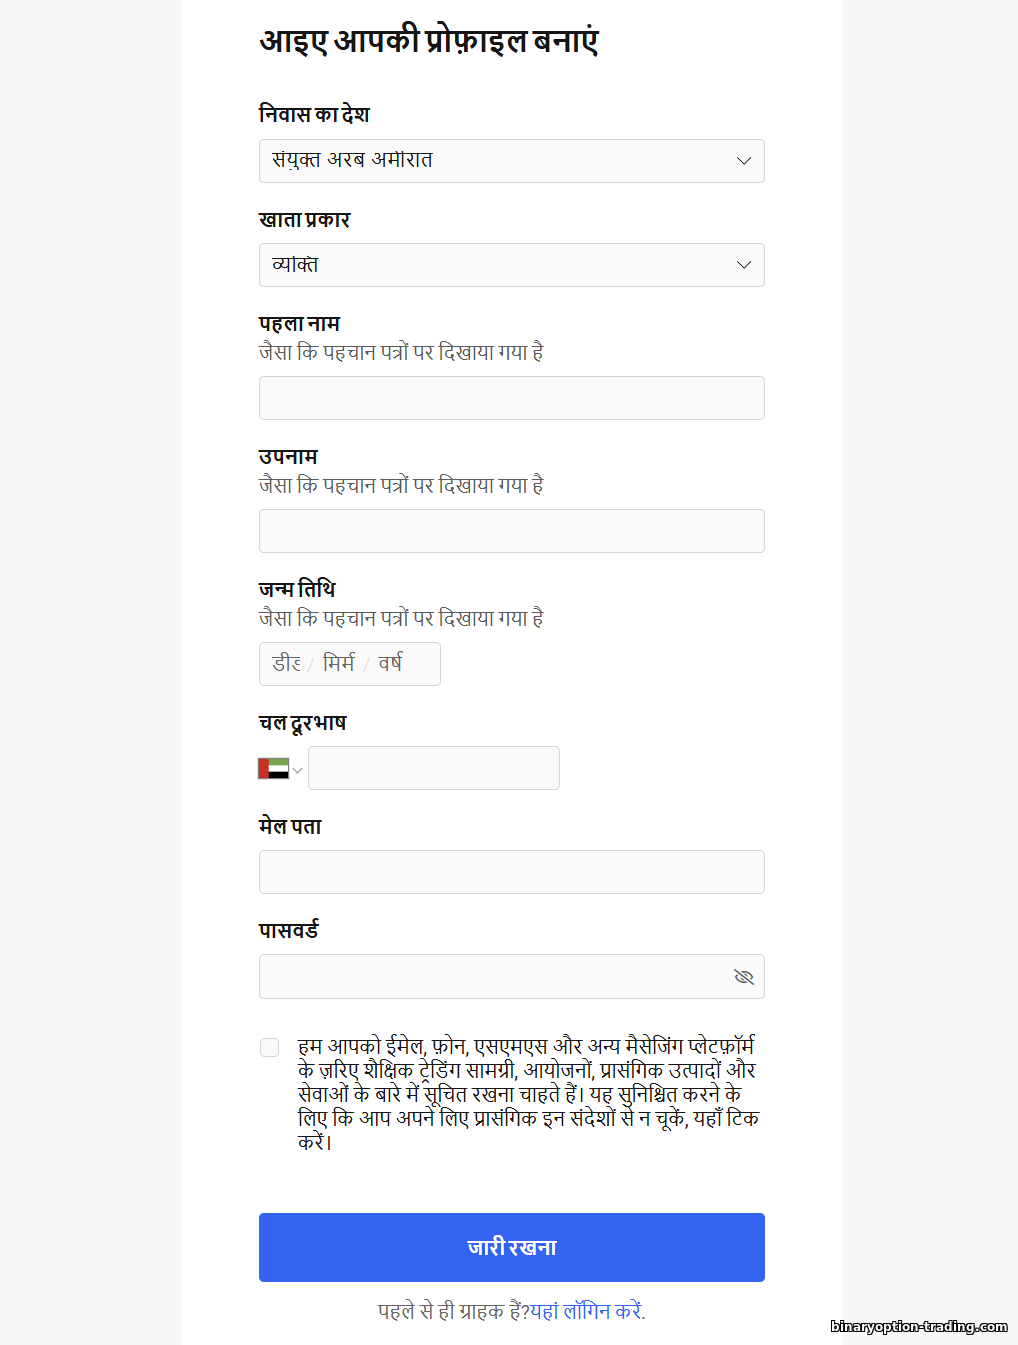The width and height of the screenshot is (1018, 1345).
Task: Select the day segment of जन्म तिथि
Action: coord(286,664)
